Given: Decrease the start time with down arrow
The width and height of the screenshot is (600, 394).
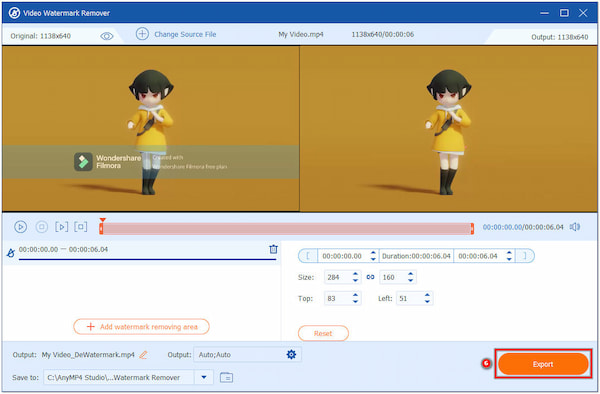Looking at the screenshot, I should click(x=373, y=259).
